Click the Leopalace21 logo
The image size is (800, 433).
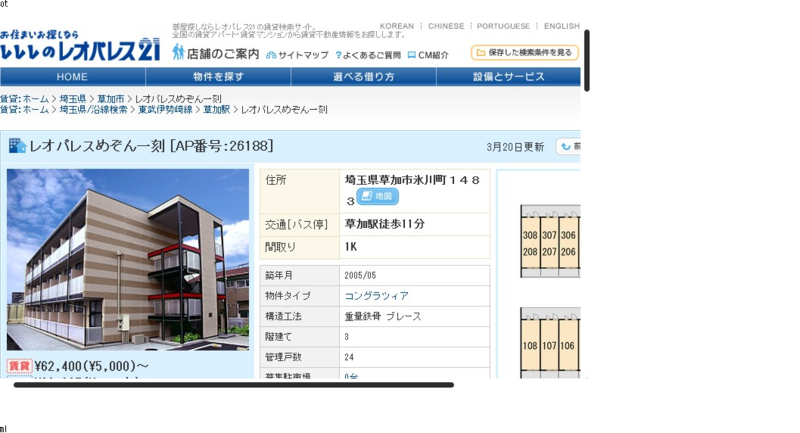tap(80, 46)
